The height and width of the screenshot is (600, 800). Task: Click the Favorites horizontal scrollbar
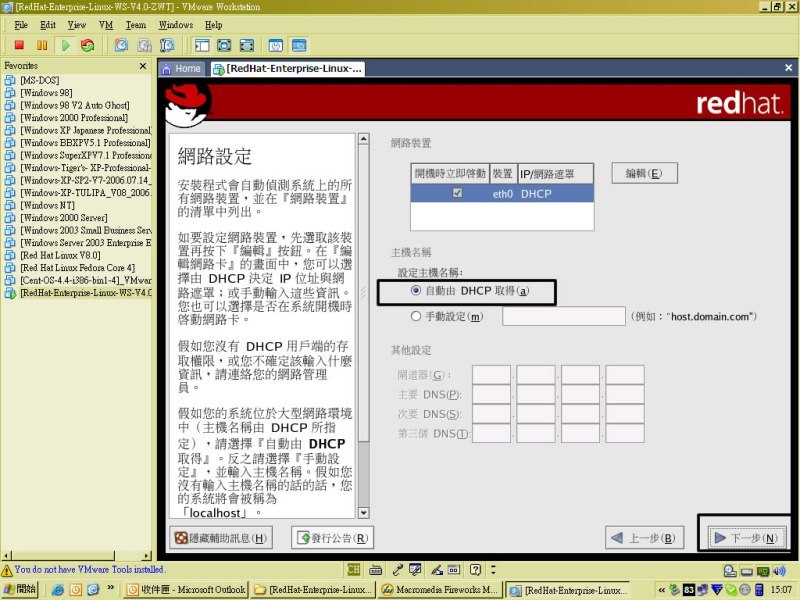tap(77, 555)
